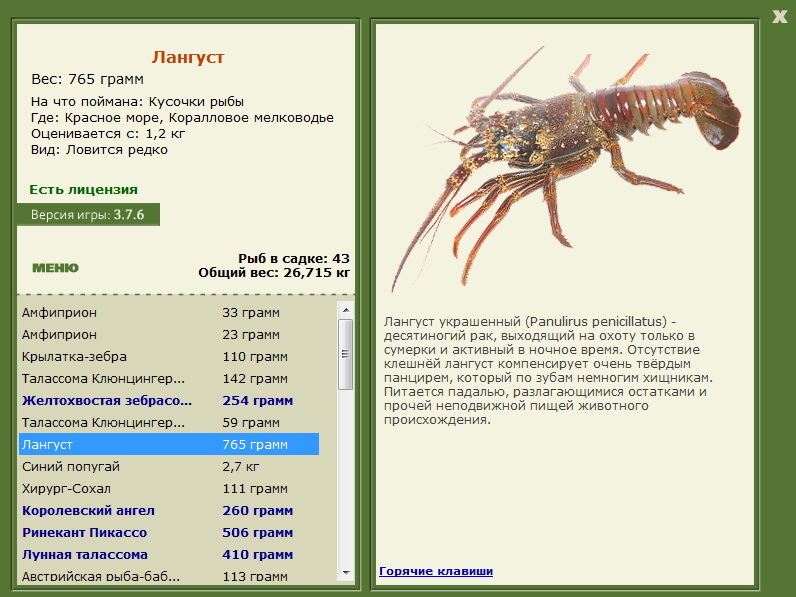This screenshot has height=597, width=796.
Task: Click the Вид: Ловится редко line
Action: click(99, 150)
